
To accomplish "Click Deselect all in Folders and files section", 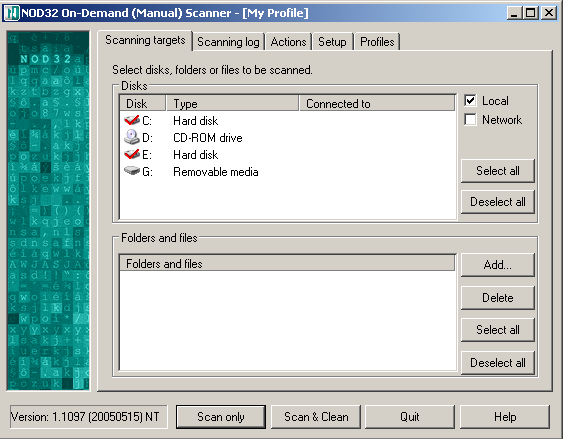I will 498,363.
